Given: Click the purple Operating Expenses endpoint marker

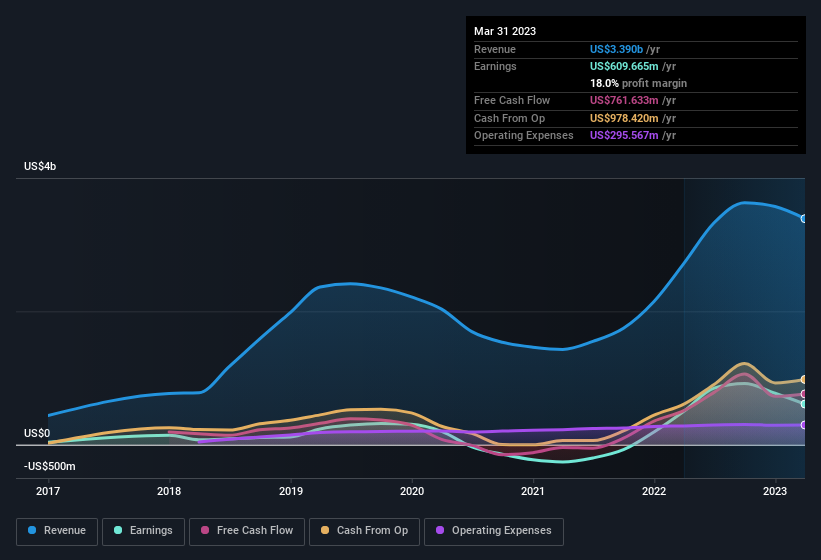Looking at the screenshot, I should click(x=804, y=425).
